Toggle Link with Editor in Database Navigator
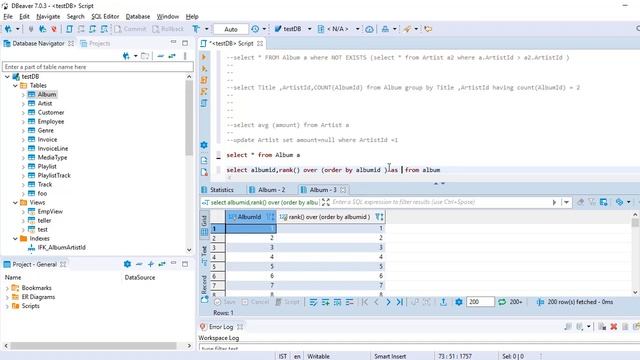The image size is (640, 360). 172,56
